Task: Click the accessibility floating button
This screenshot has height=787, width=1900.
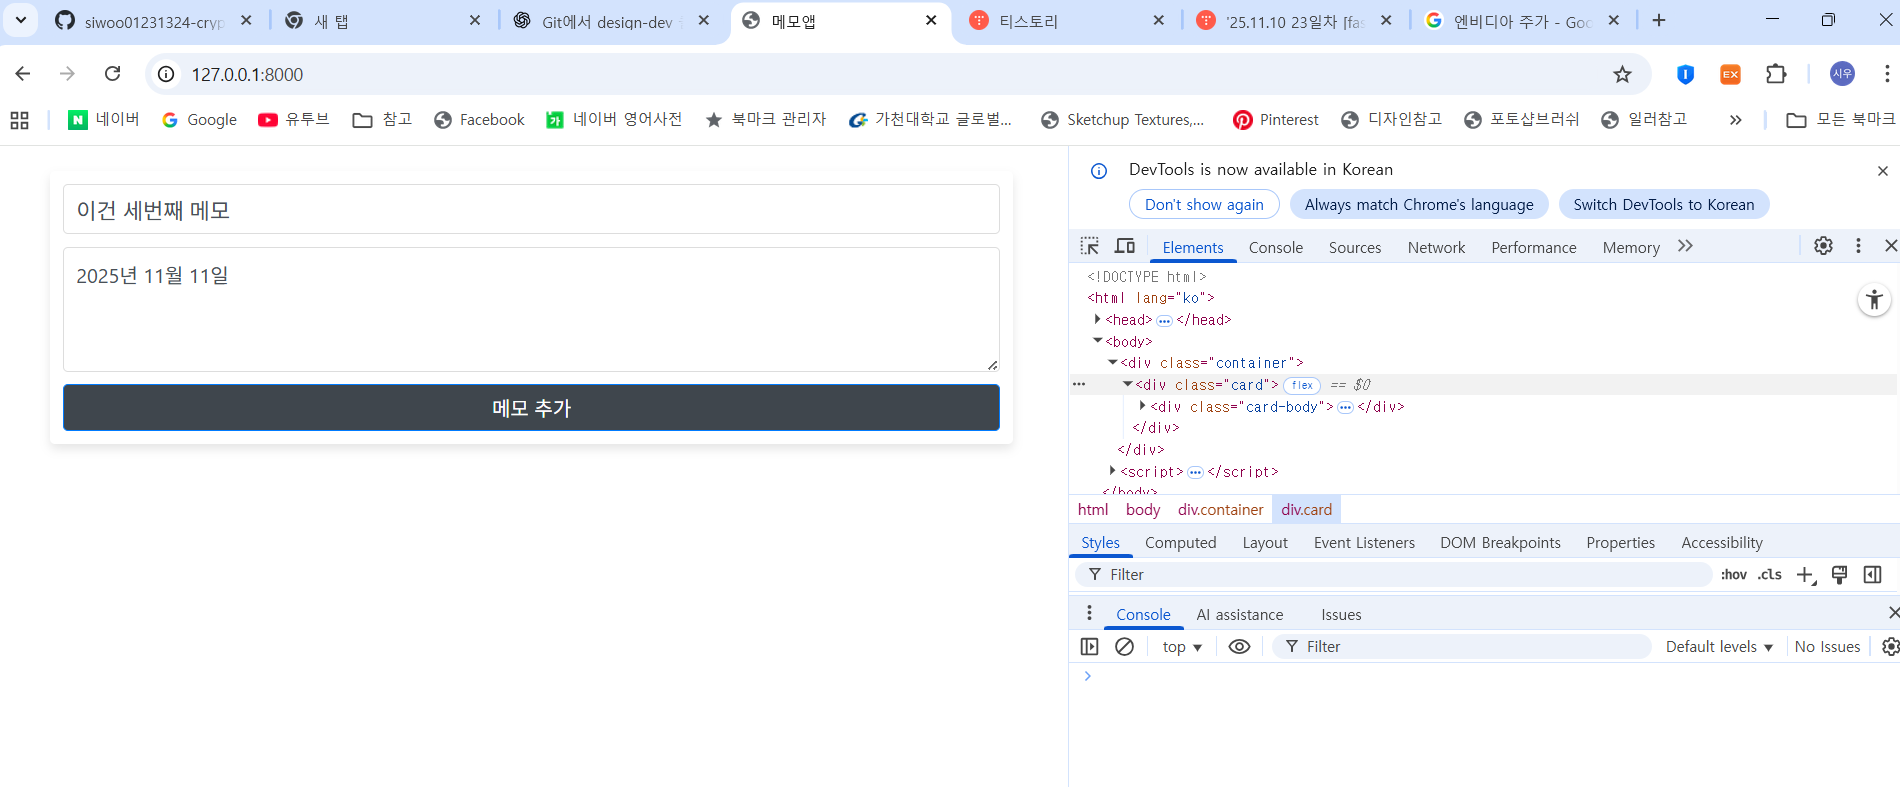Action: pyautogui.click(x=1874, y=300)
